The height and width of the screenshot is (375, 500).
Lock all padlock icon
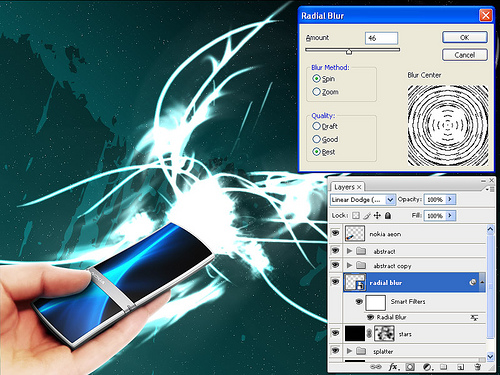click(x=388, y=216)
